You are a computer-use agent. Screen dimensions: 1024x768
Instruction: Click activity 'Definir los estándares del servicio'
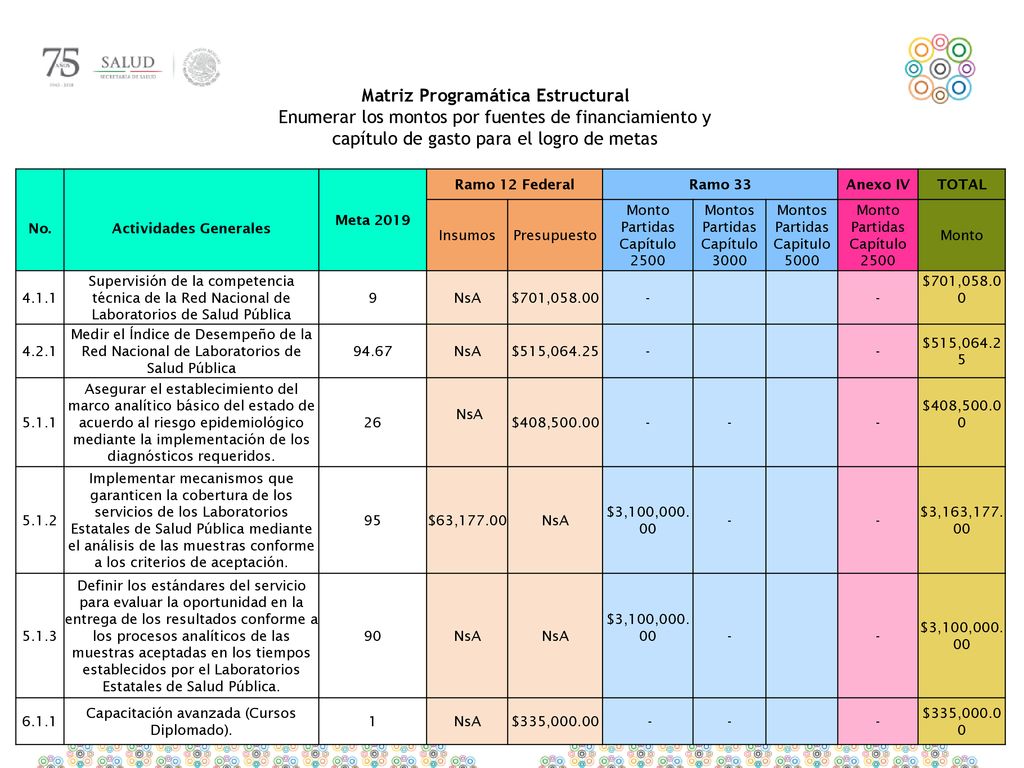[x=191, y=636]
